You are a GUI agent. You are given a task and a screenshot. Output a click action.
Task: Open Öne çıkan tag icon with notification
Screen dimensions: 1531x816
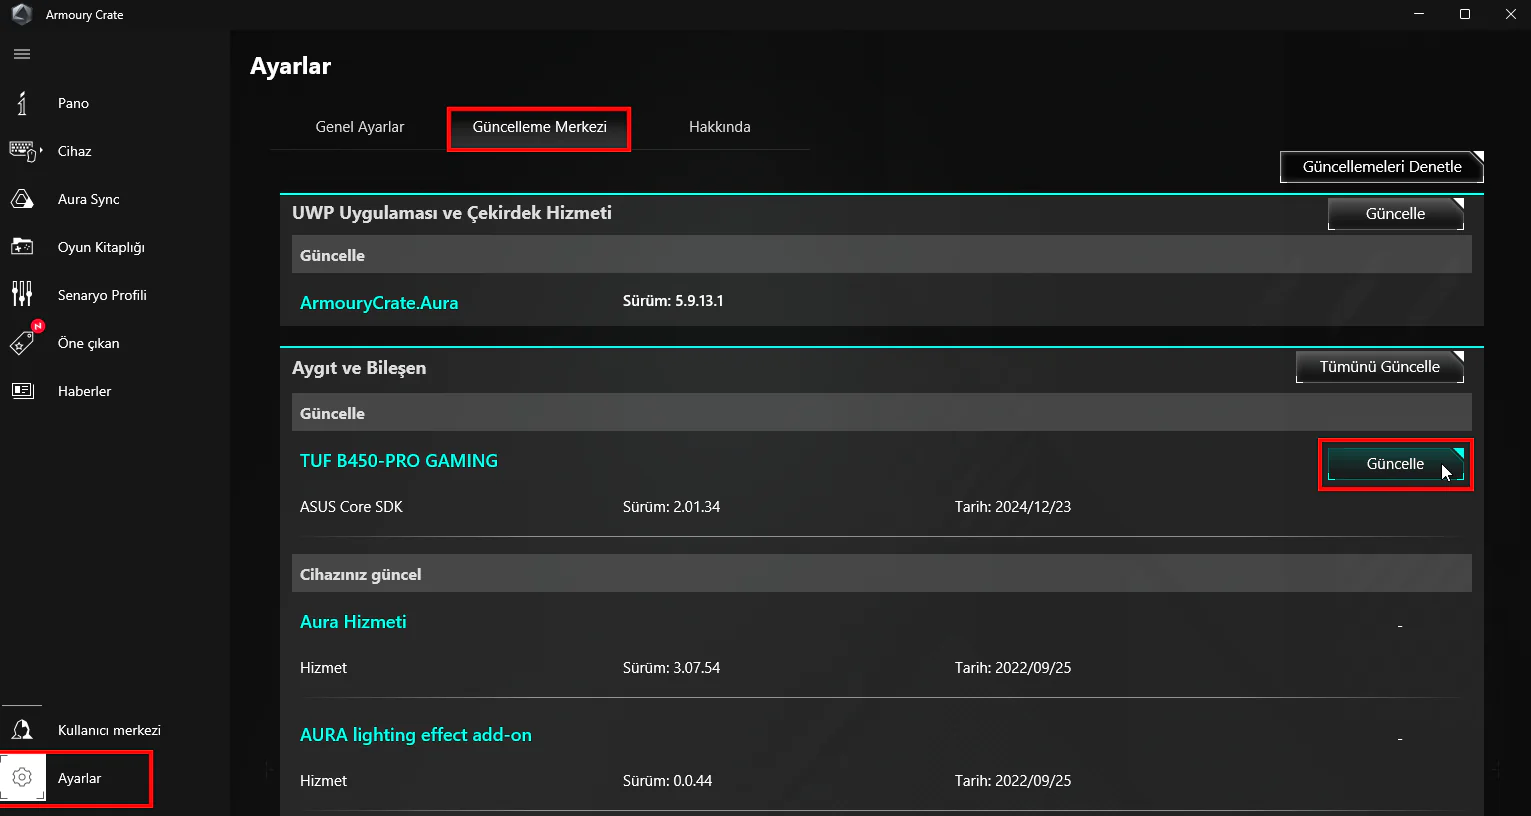[22, 343]
